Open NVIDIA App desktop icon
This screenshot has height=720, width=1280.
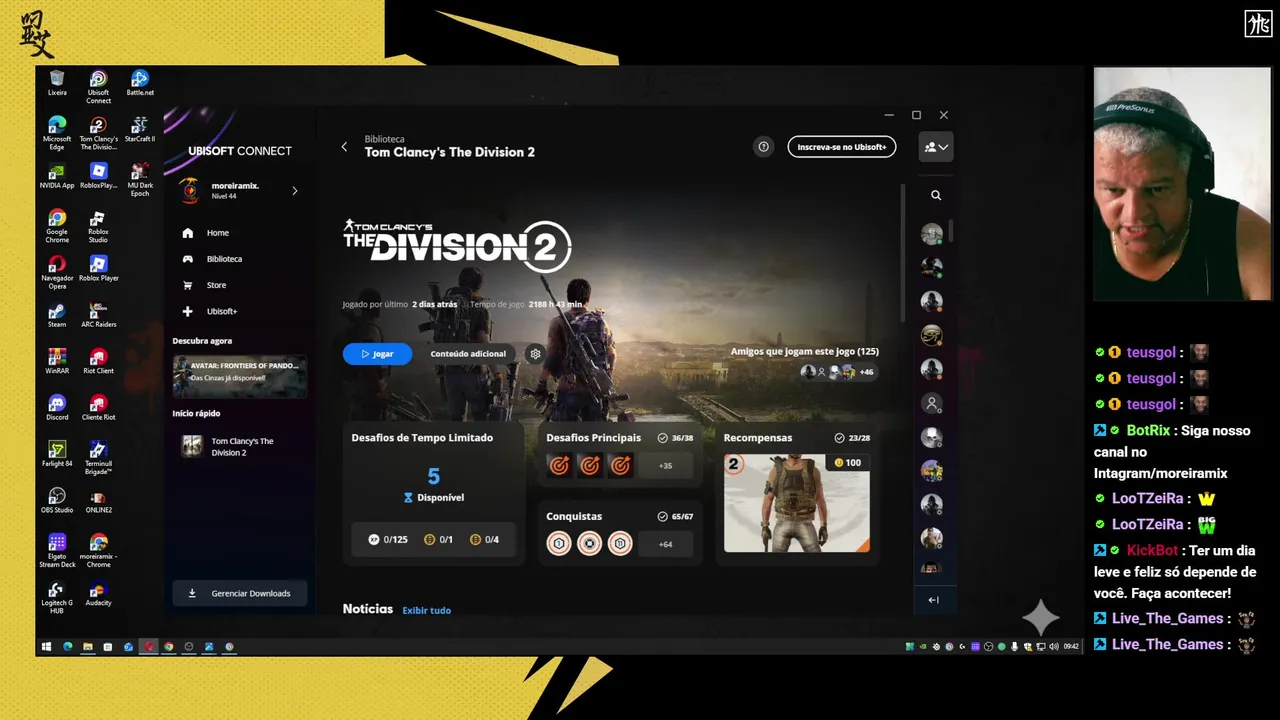57,176
